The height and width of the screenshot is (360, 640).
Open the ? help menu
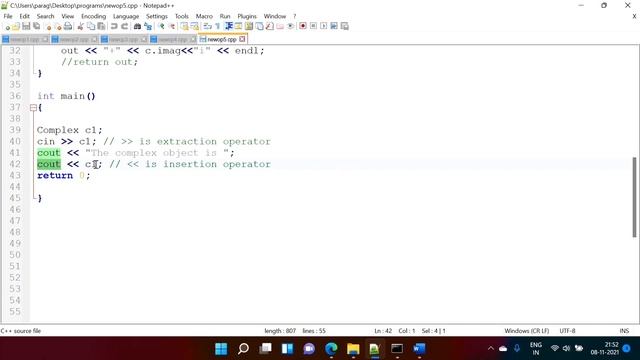tap(294, 16)
